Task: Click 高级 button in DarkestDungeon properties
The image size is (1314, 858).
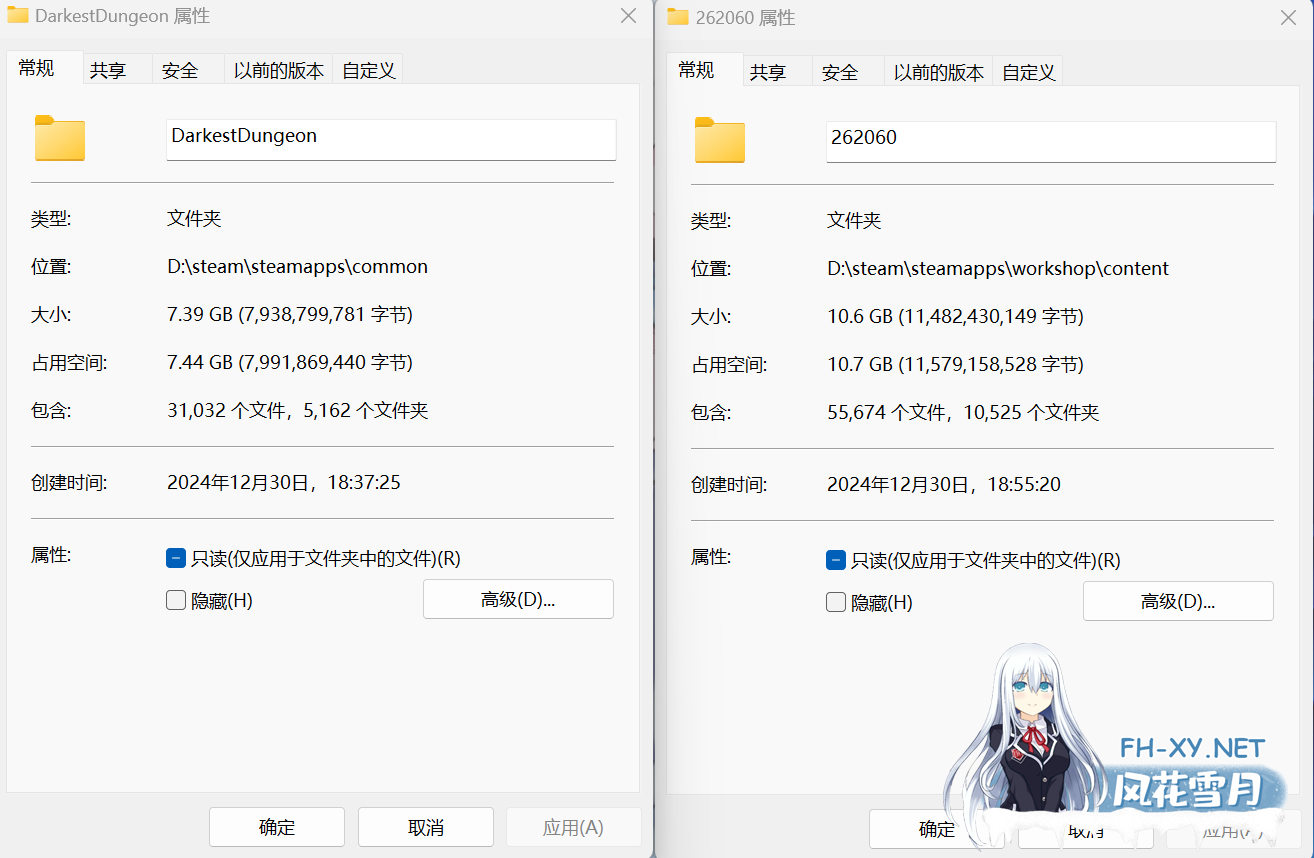Action: click(x=518, y=599)
